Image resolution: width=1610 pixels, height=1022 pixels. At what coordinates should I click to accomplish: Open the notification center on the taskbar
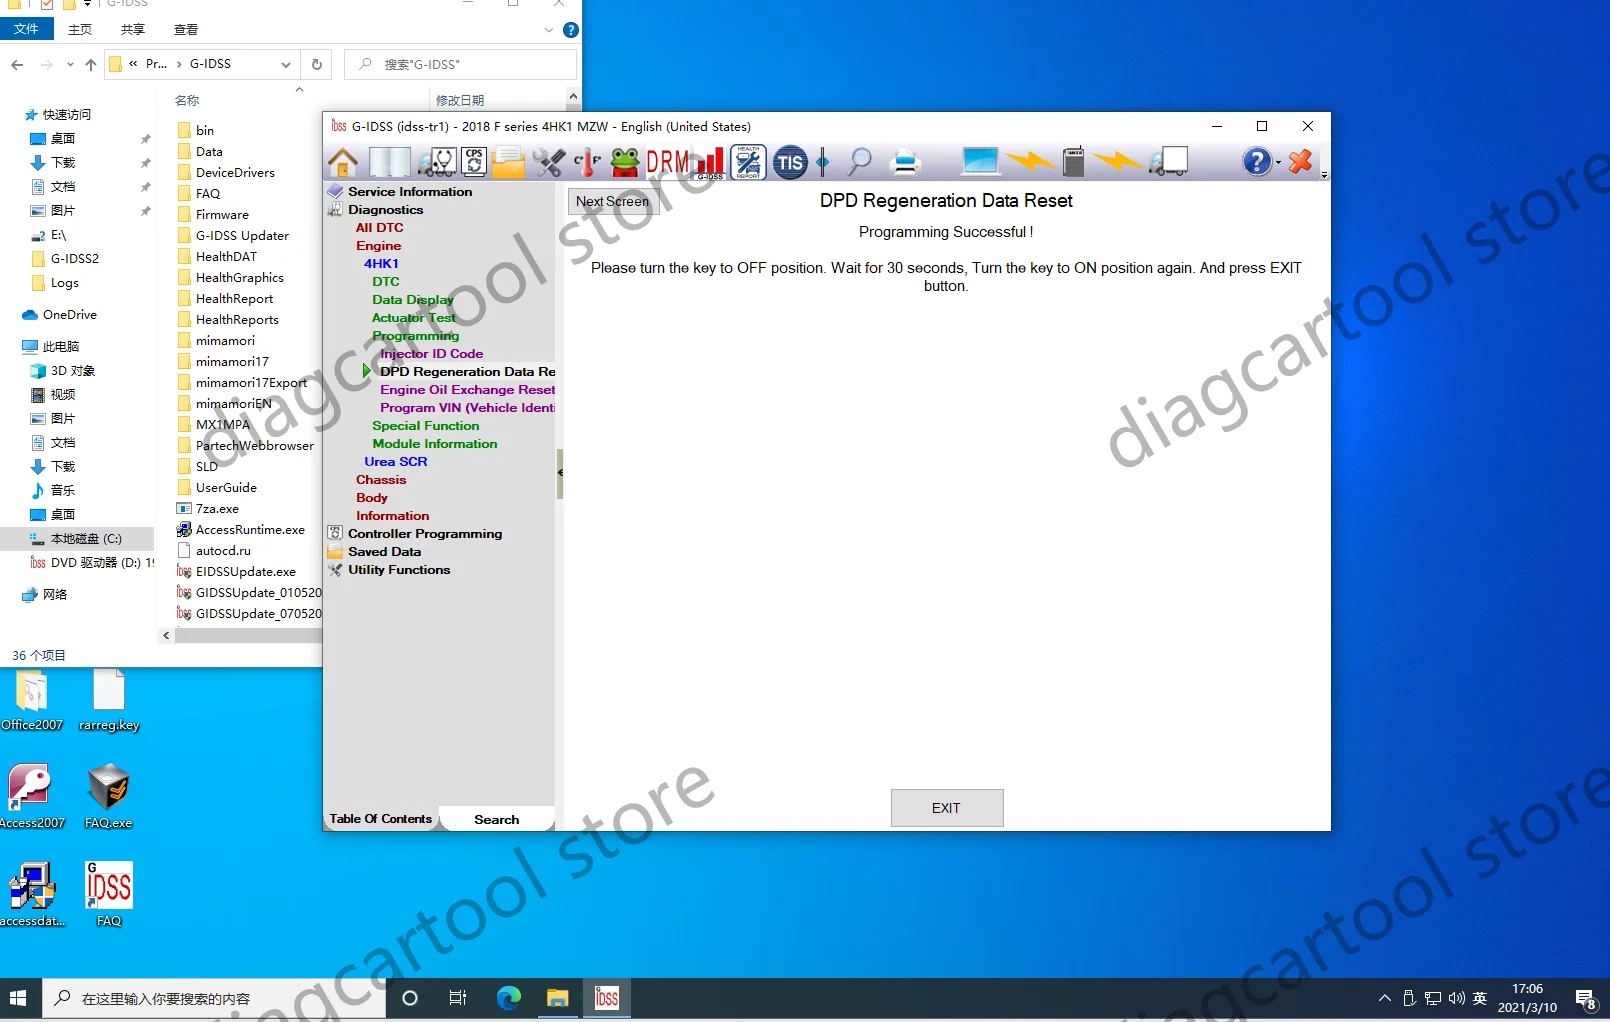pyautogui.click(x=1585, y=998)
